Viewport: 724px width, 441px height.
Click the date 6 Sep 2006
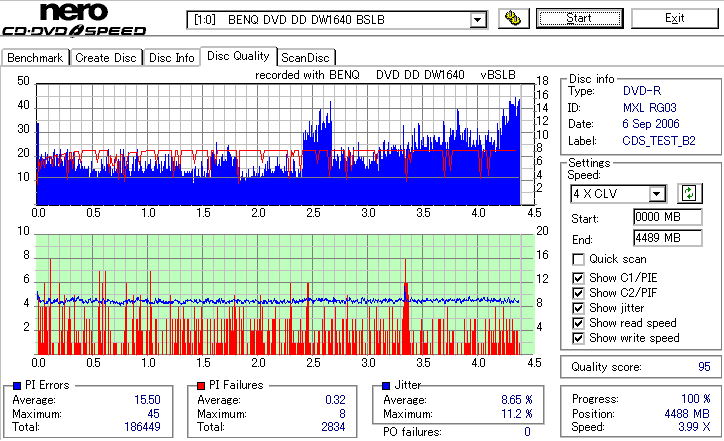point(651,124)
